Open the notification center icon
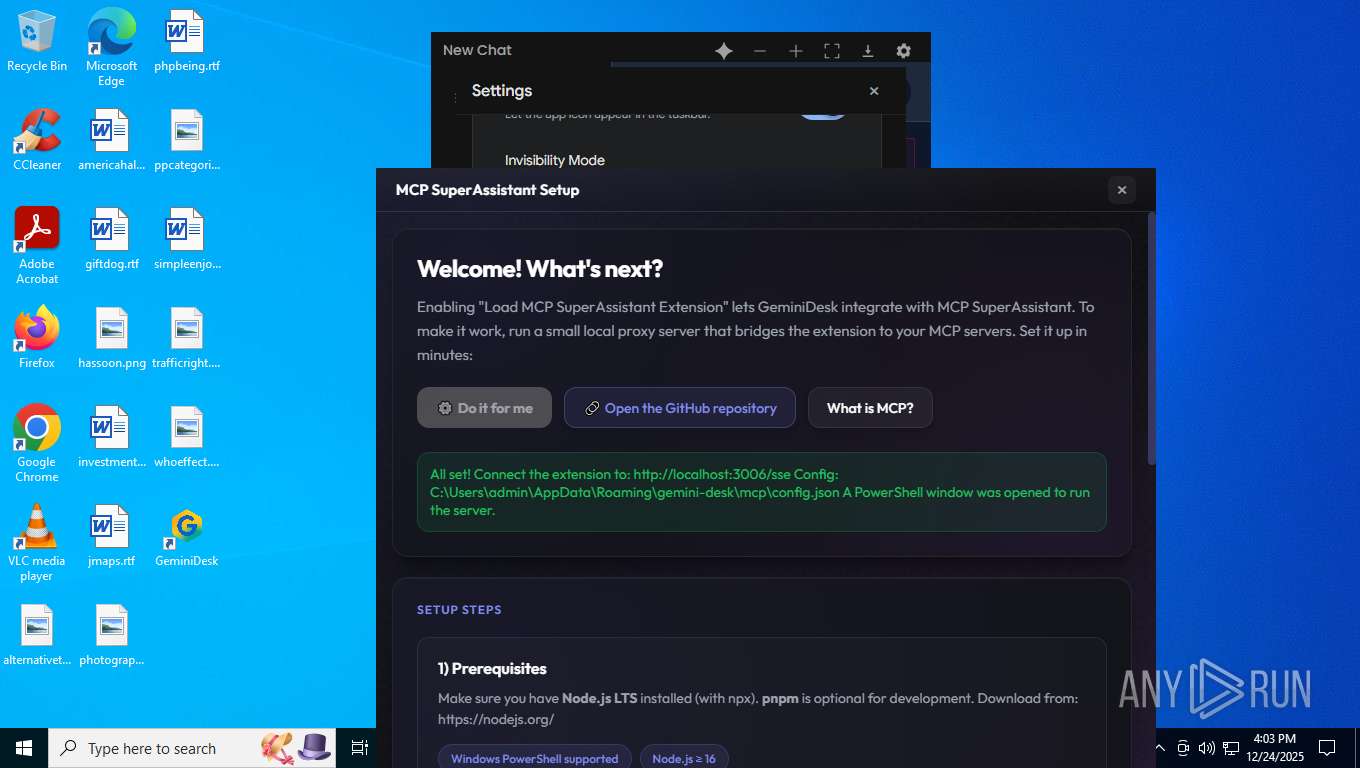The width and height of the screenshot is (1360, 768). (1327, 748)
